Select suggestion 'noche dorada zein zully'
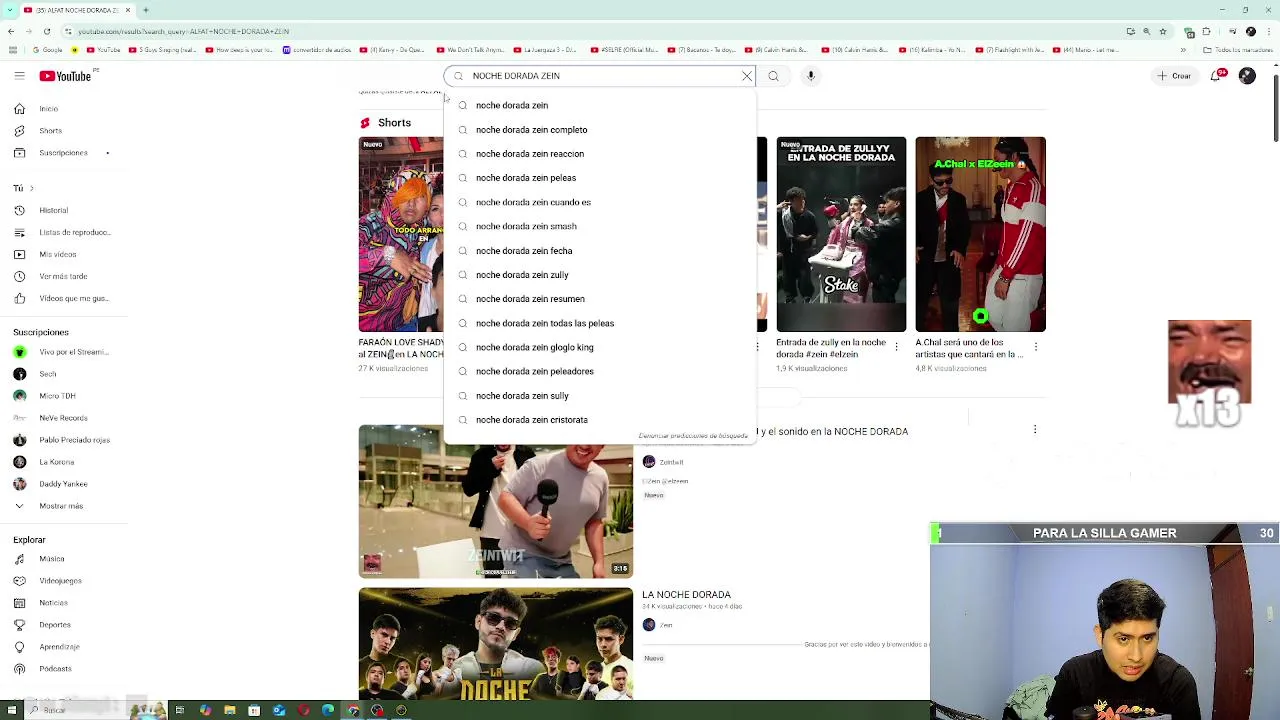1280x720 pixels. point(600,275)
